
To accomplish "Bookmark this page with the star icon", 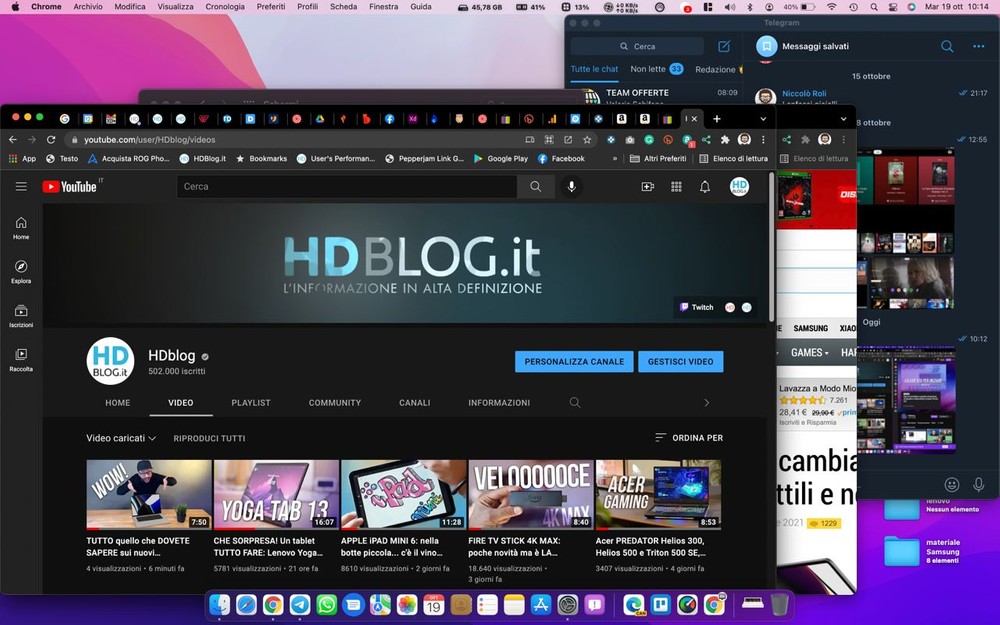I will 587,139.
